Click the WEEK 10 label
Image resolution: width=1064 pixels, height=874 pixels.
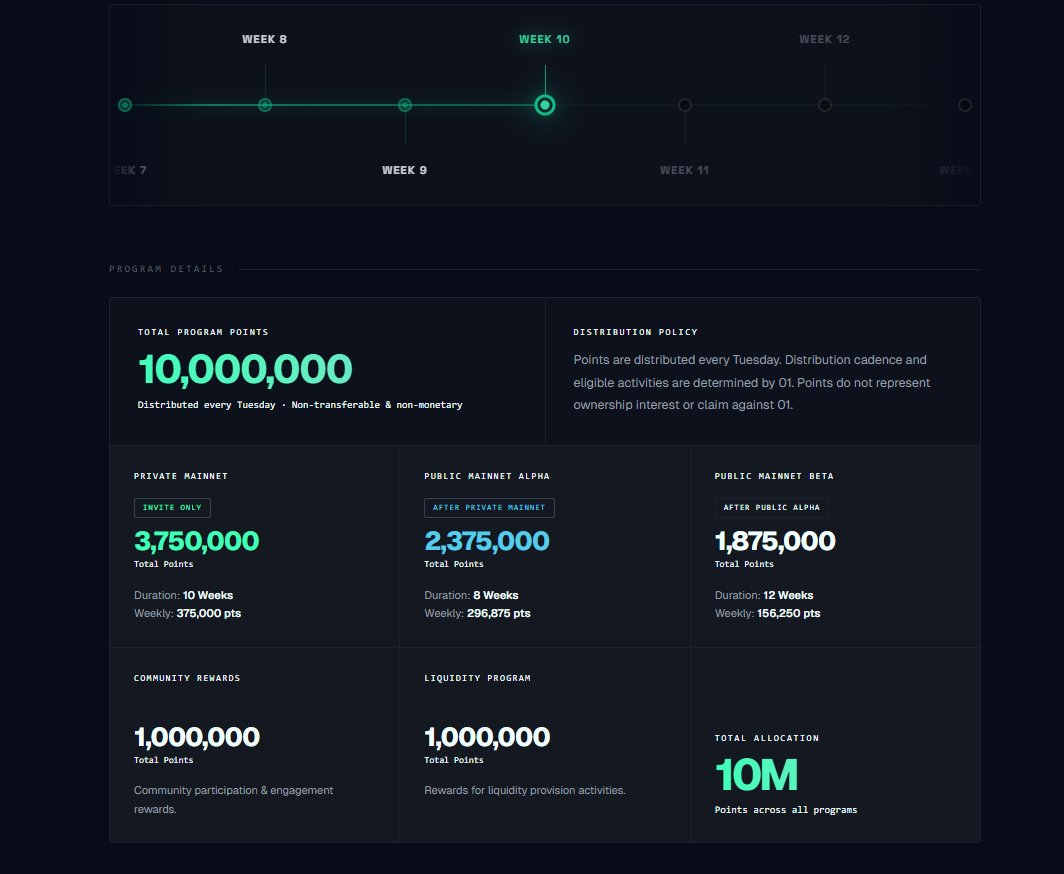(544, 39)
